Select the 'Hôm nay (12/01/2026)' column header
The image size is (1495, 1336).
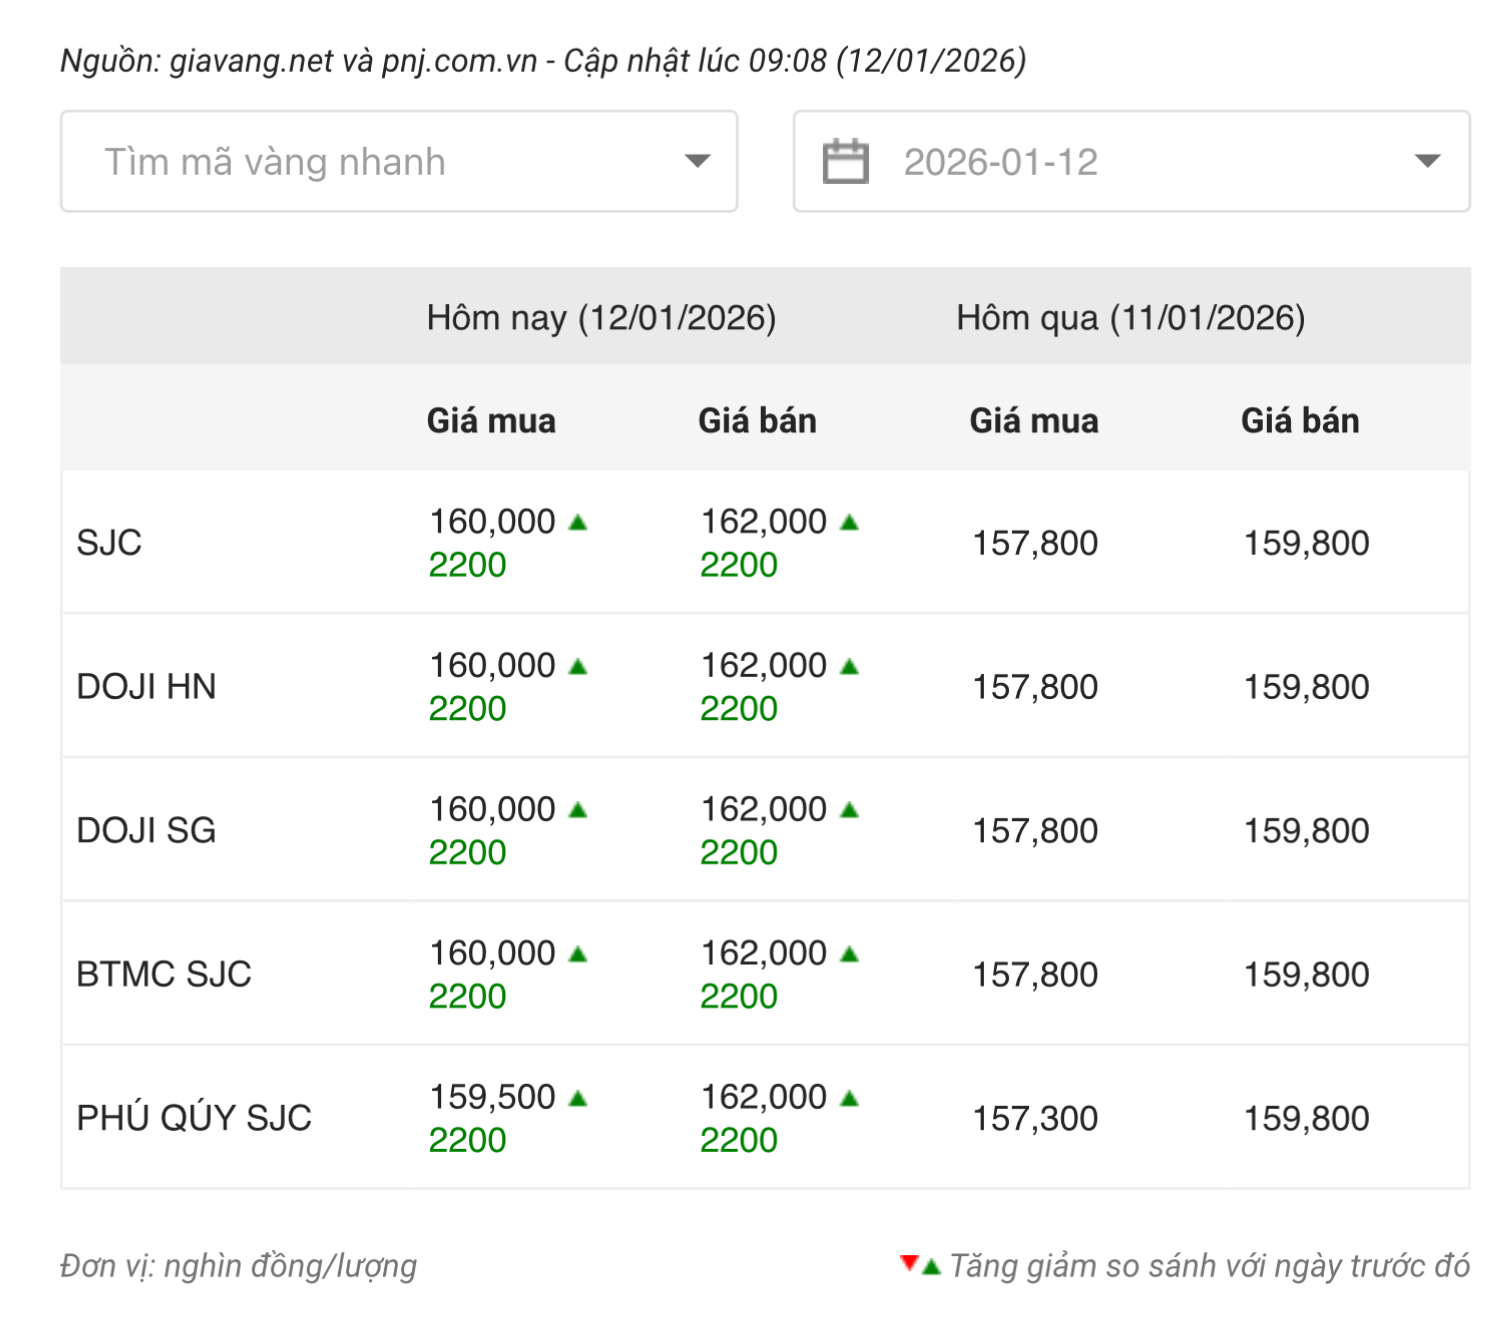[601, 318]
